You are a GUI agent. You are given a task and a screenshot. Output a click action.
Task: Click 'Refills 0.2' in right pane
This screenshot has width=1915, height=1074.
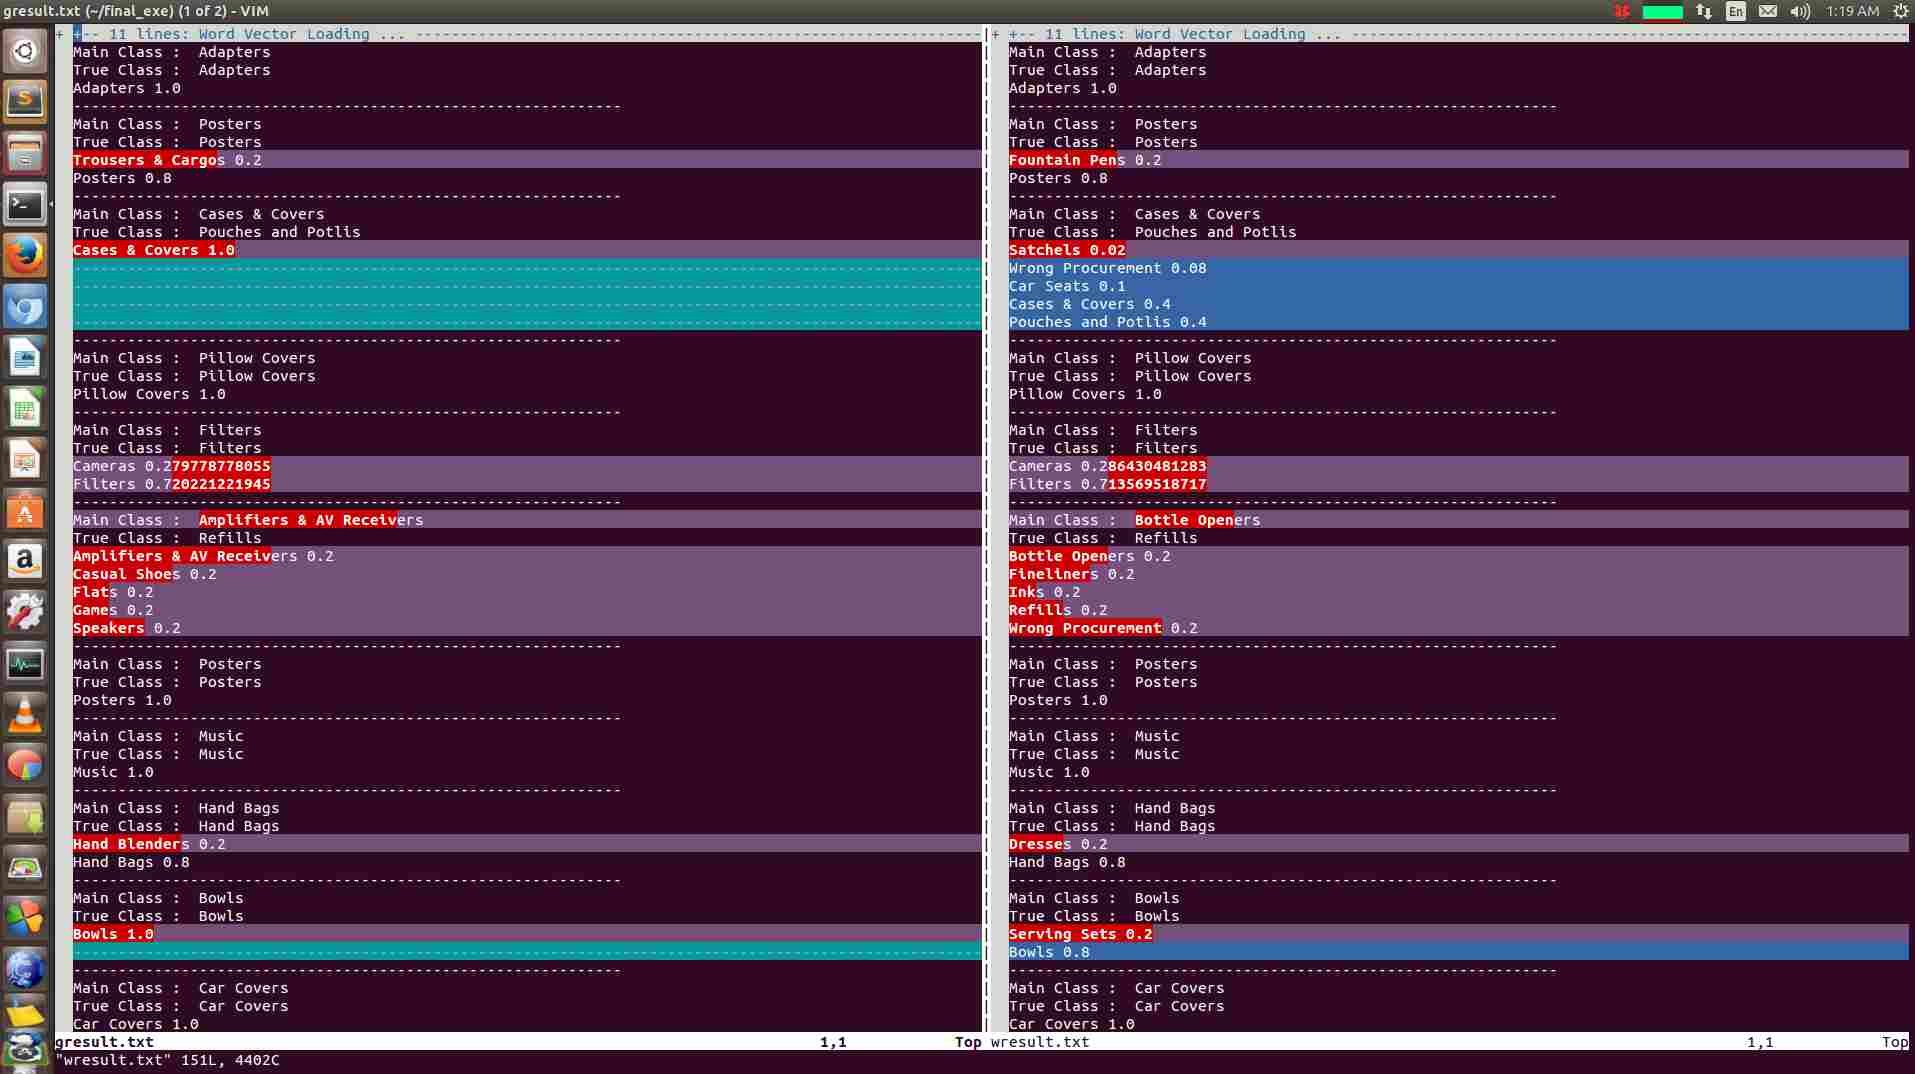pos(1058,610)
